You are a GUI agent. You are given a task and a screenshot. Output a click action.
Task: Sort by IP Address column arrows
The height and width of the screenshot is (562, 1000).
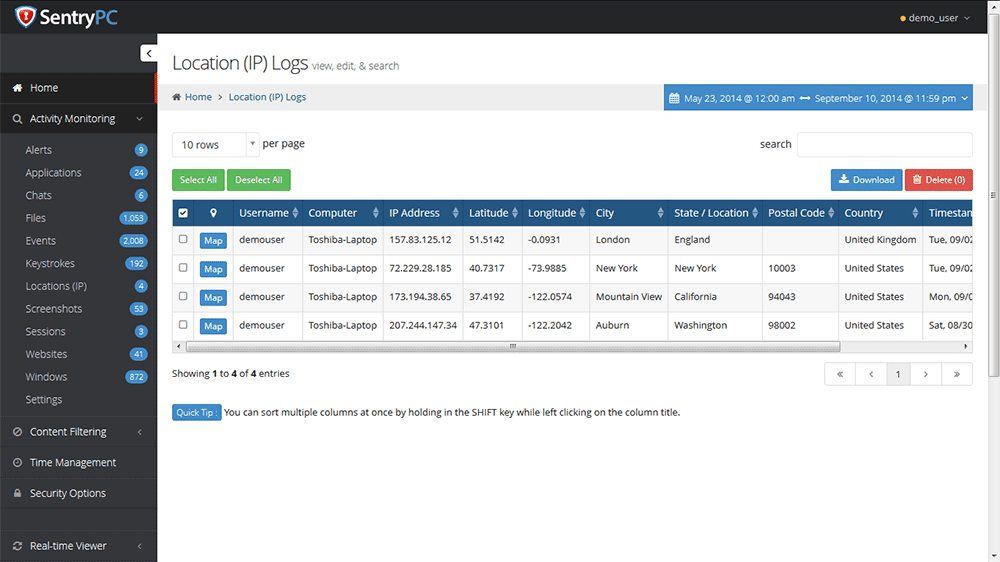(x=455, y=213)
